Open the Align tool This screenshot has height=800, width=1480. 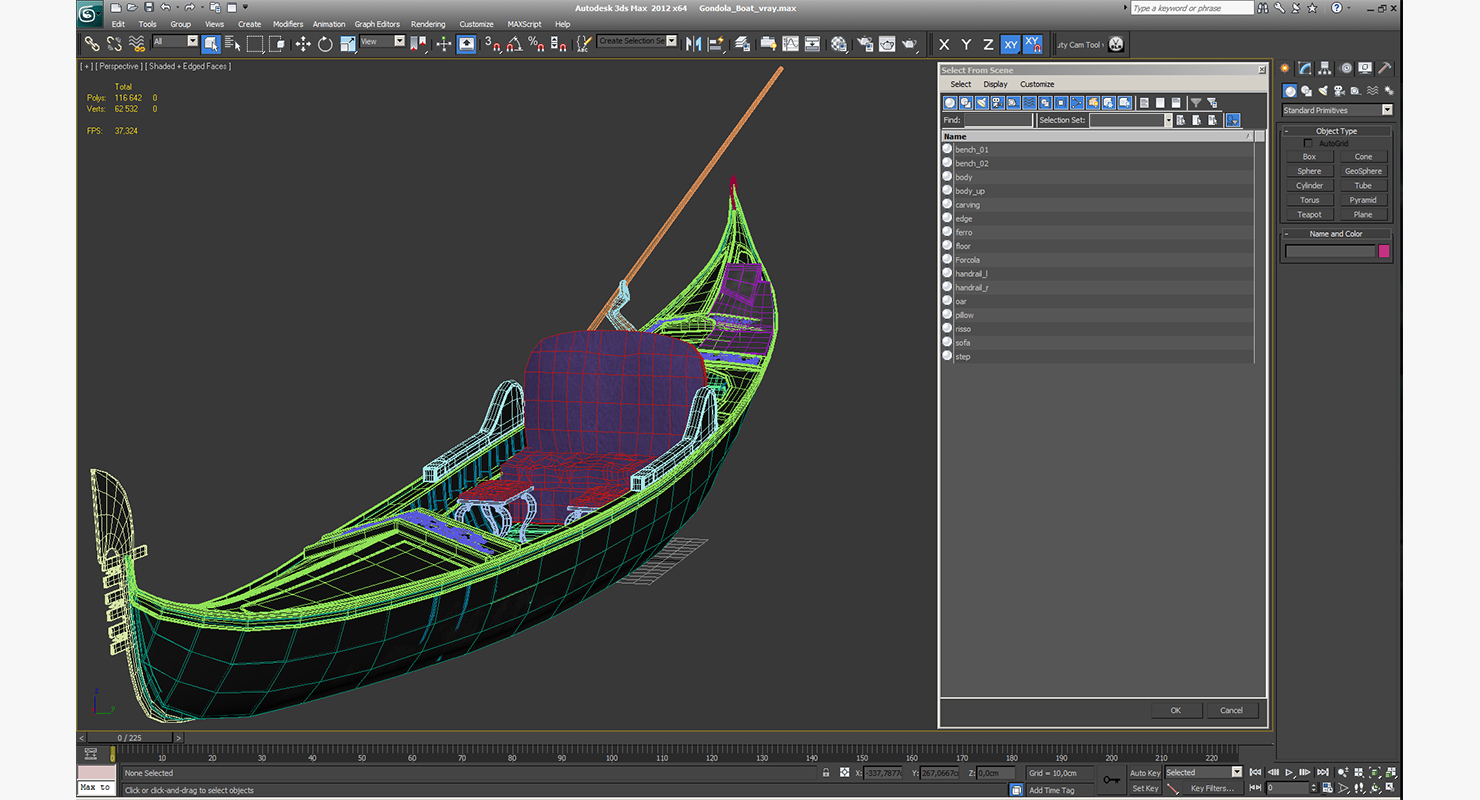(715, 44)
